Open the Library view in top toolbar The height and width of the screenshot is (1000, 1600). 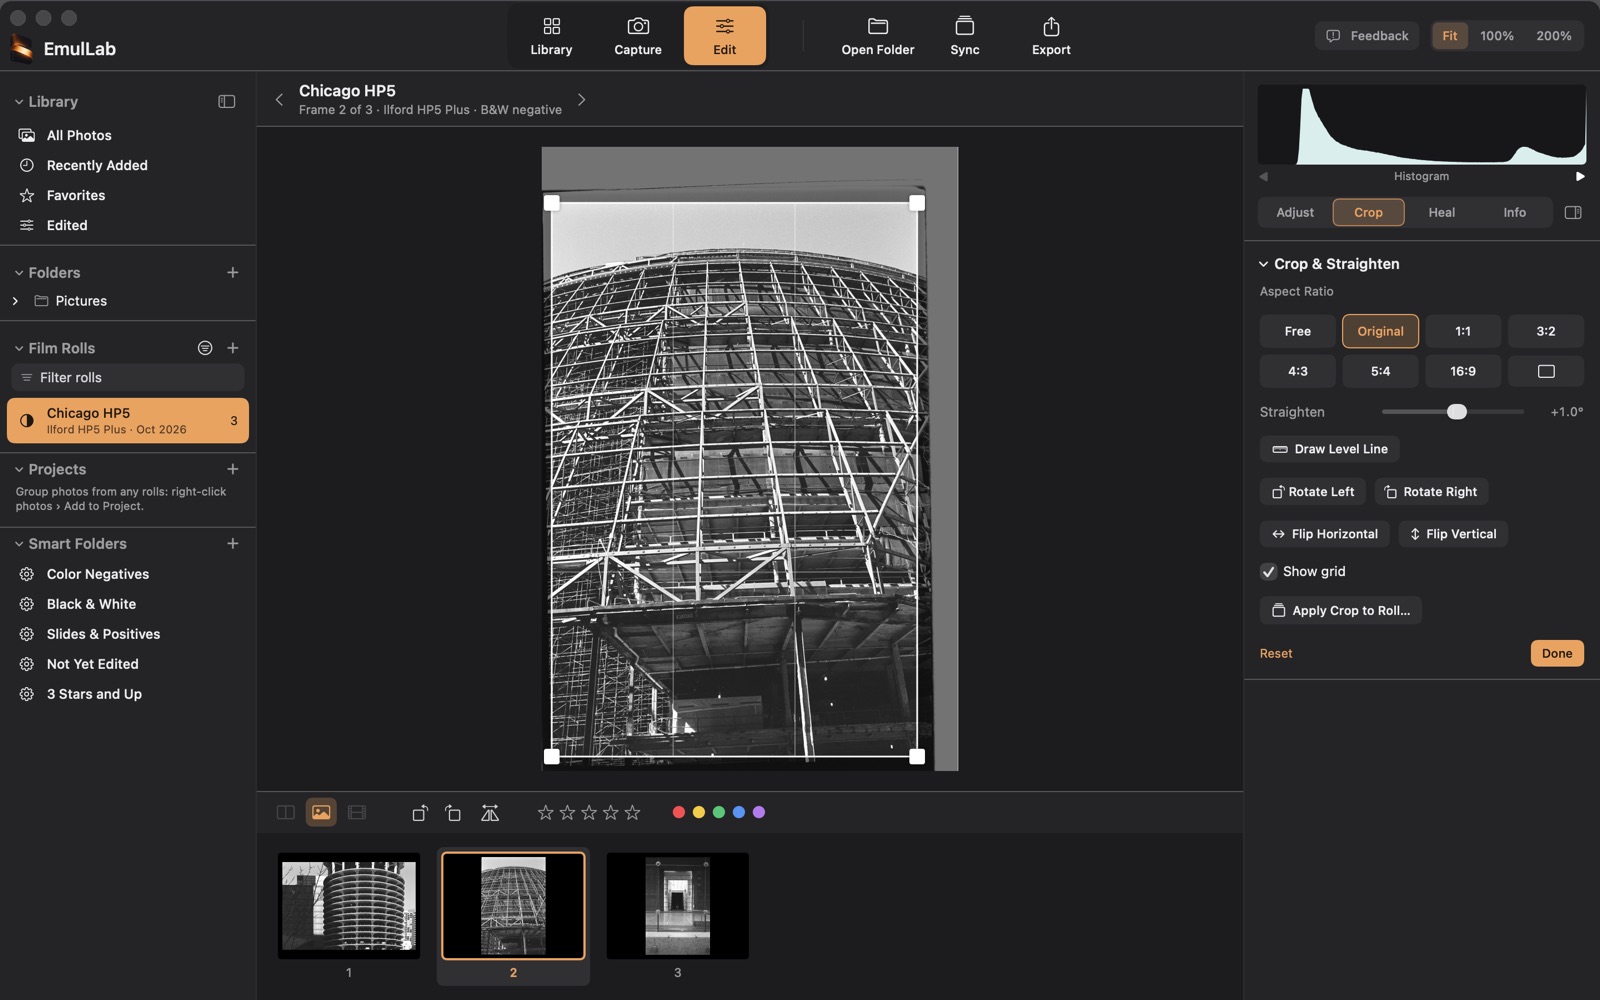coord(551,36)
